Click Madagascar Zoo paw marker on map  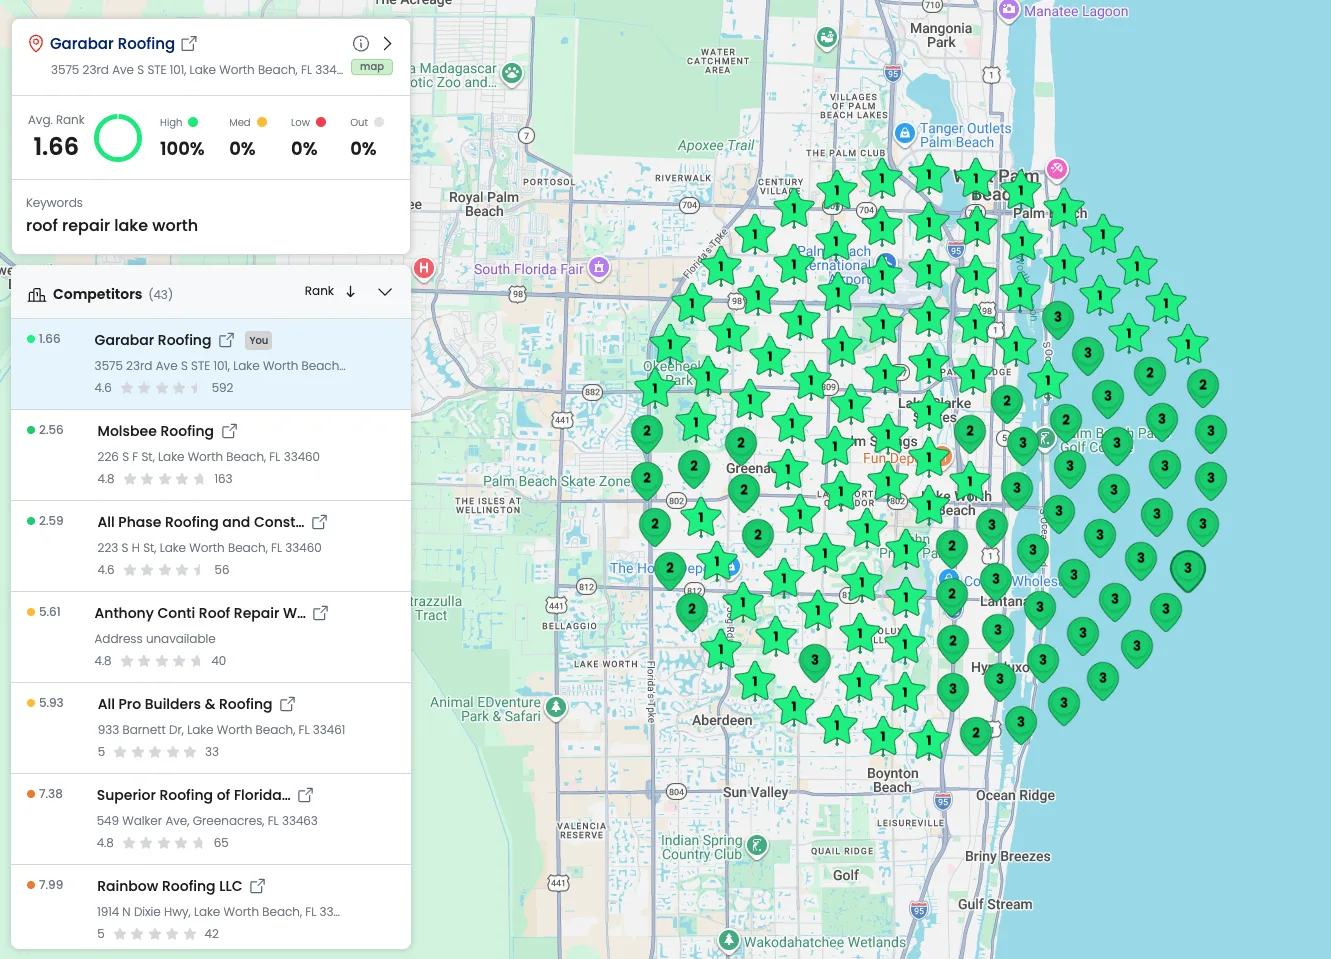(x=512, y=73)
